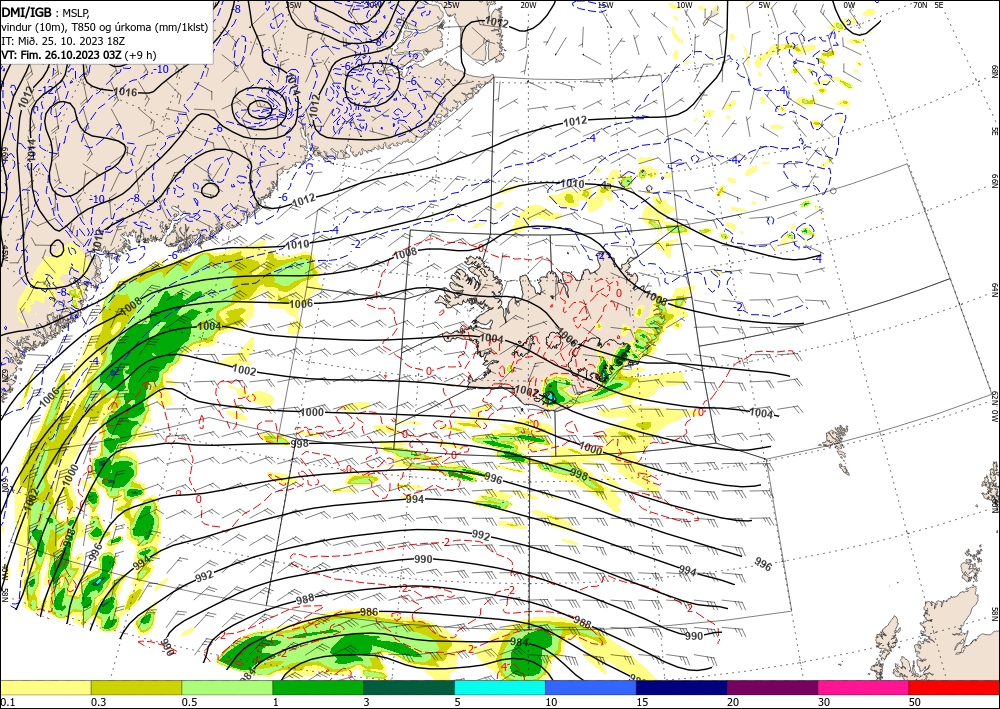
Task: Click the blue 10–15 mm legend swatch
Action: click(591, 687)
